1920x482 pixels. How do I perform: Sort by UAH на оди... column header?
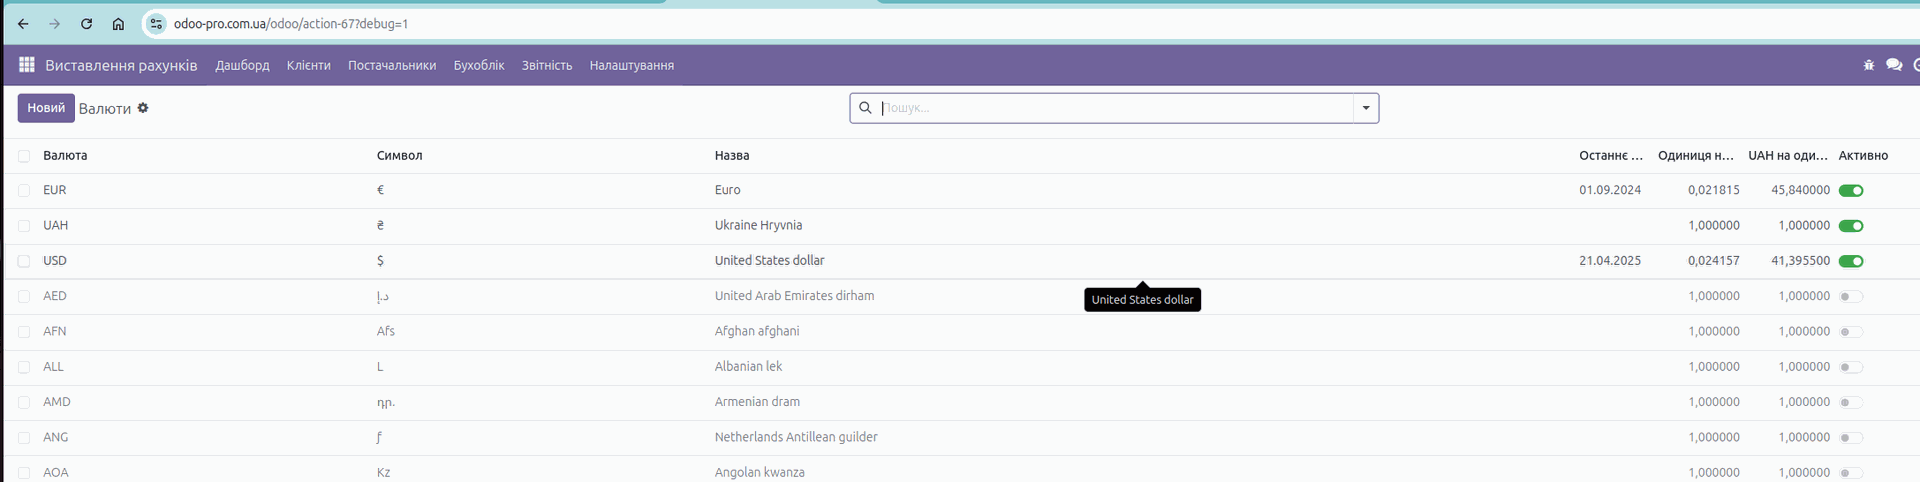click(x=1788, y=156)
